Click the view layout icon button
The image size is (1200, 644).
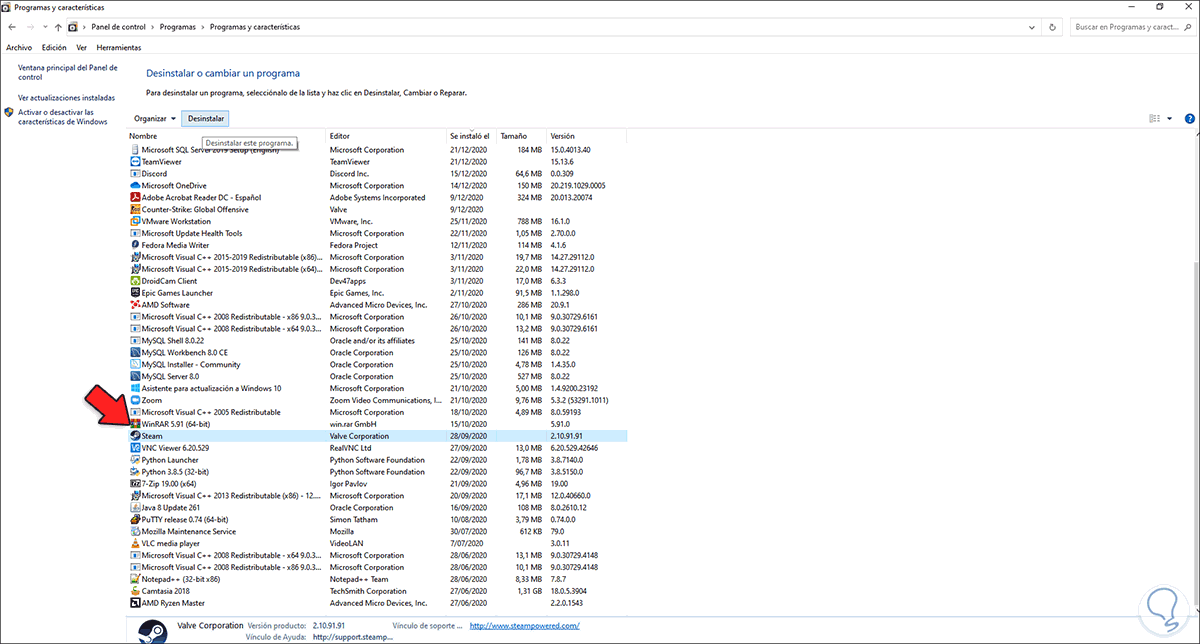point(1155,118)
